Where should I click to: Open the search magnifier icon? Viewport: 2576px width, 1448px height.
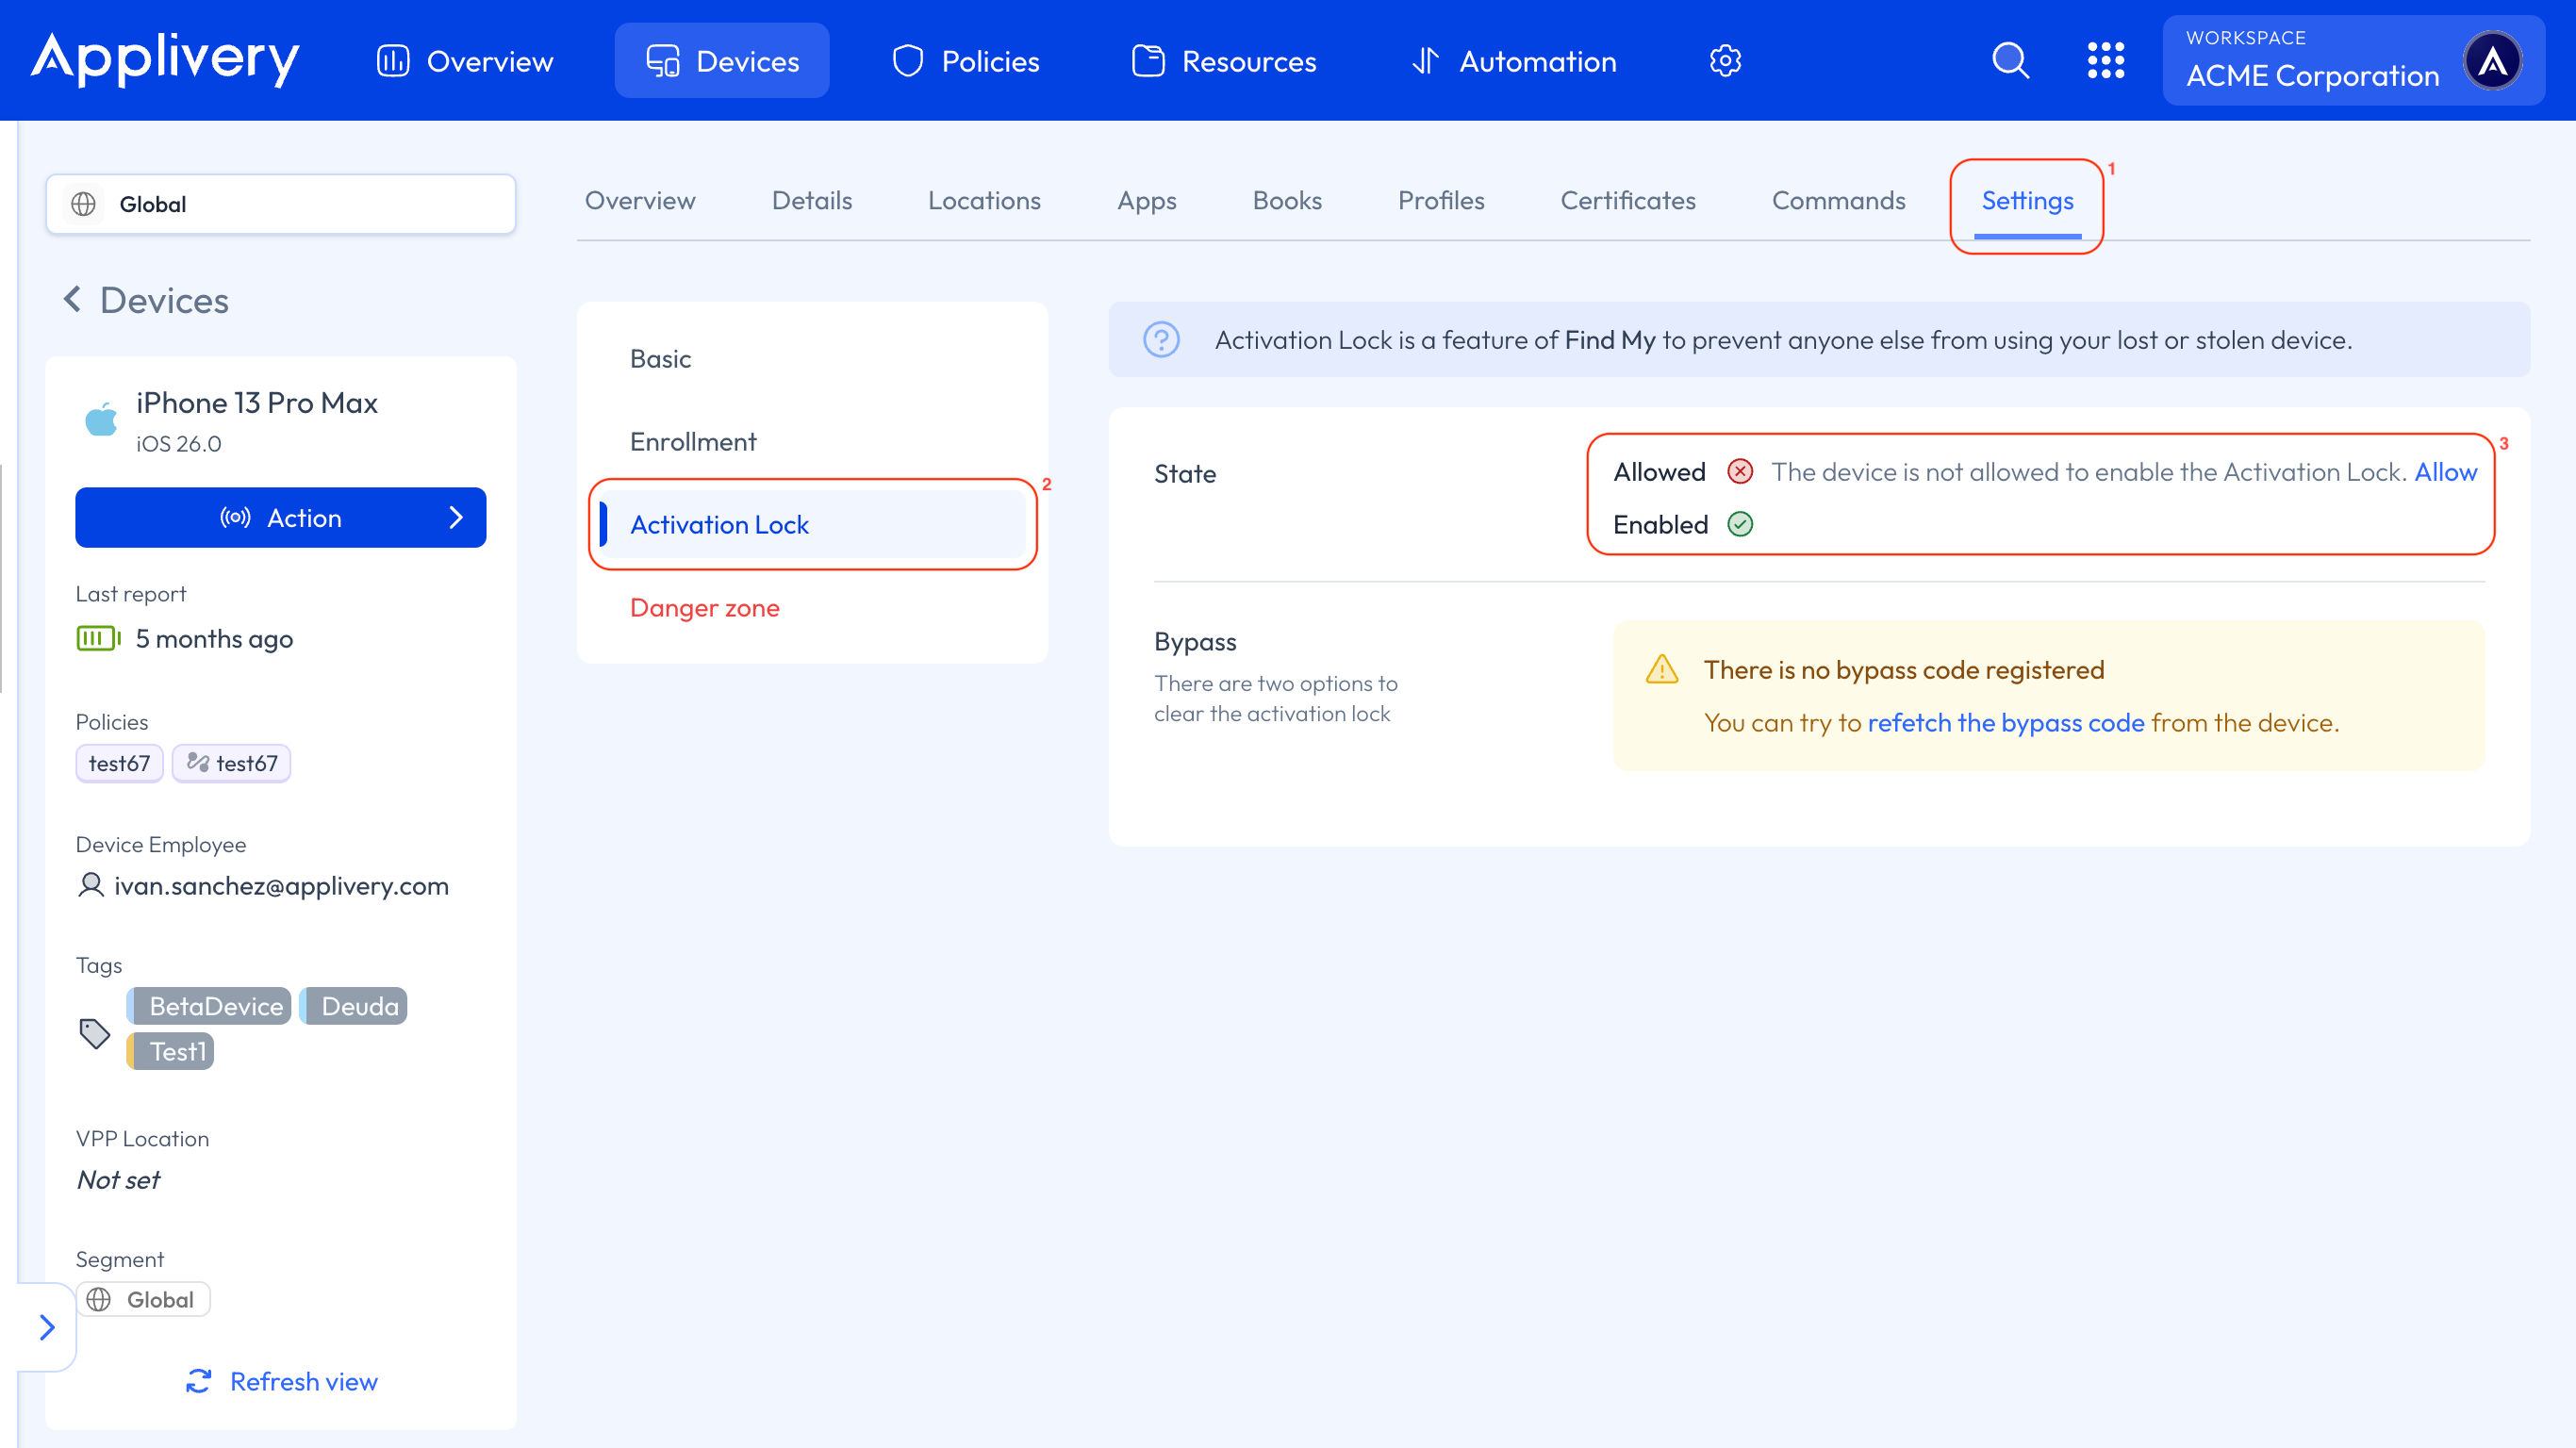point(2010,61)
